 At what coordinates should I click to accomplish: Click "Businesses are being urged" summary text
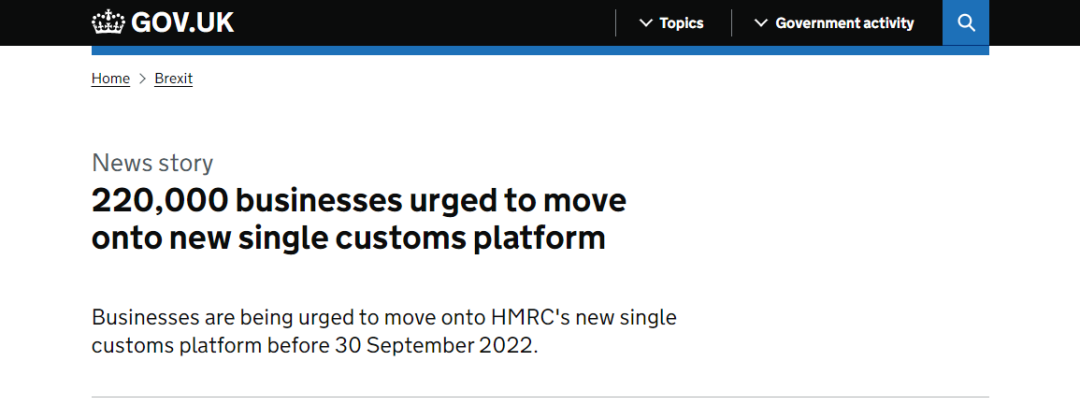220,318
